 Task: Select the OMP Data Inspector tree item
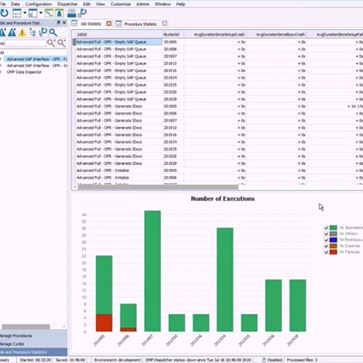[24, 72]
